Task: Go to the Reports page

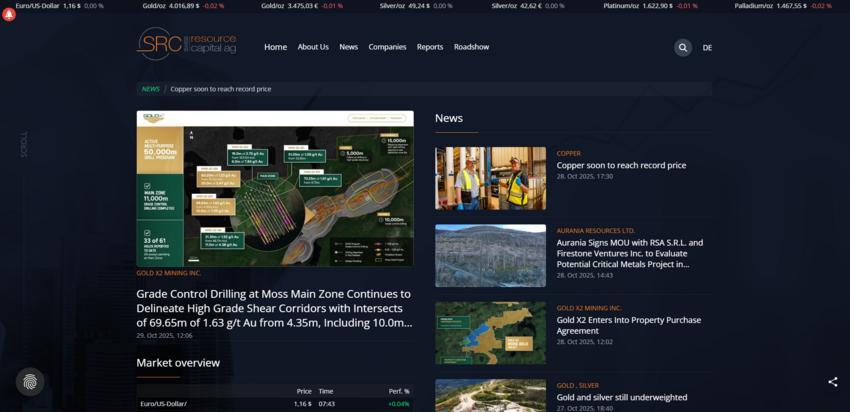Action: coord(430,47)
